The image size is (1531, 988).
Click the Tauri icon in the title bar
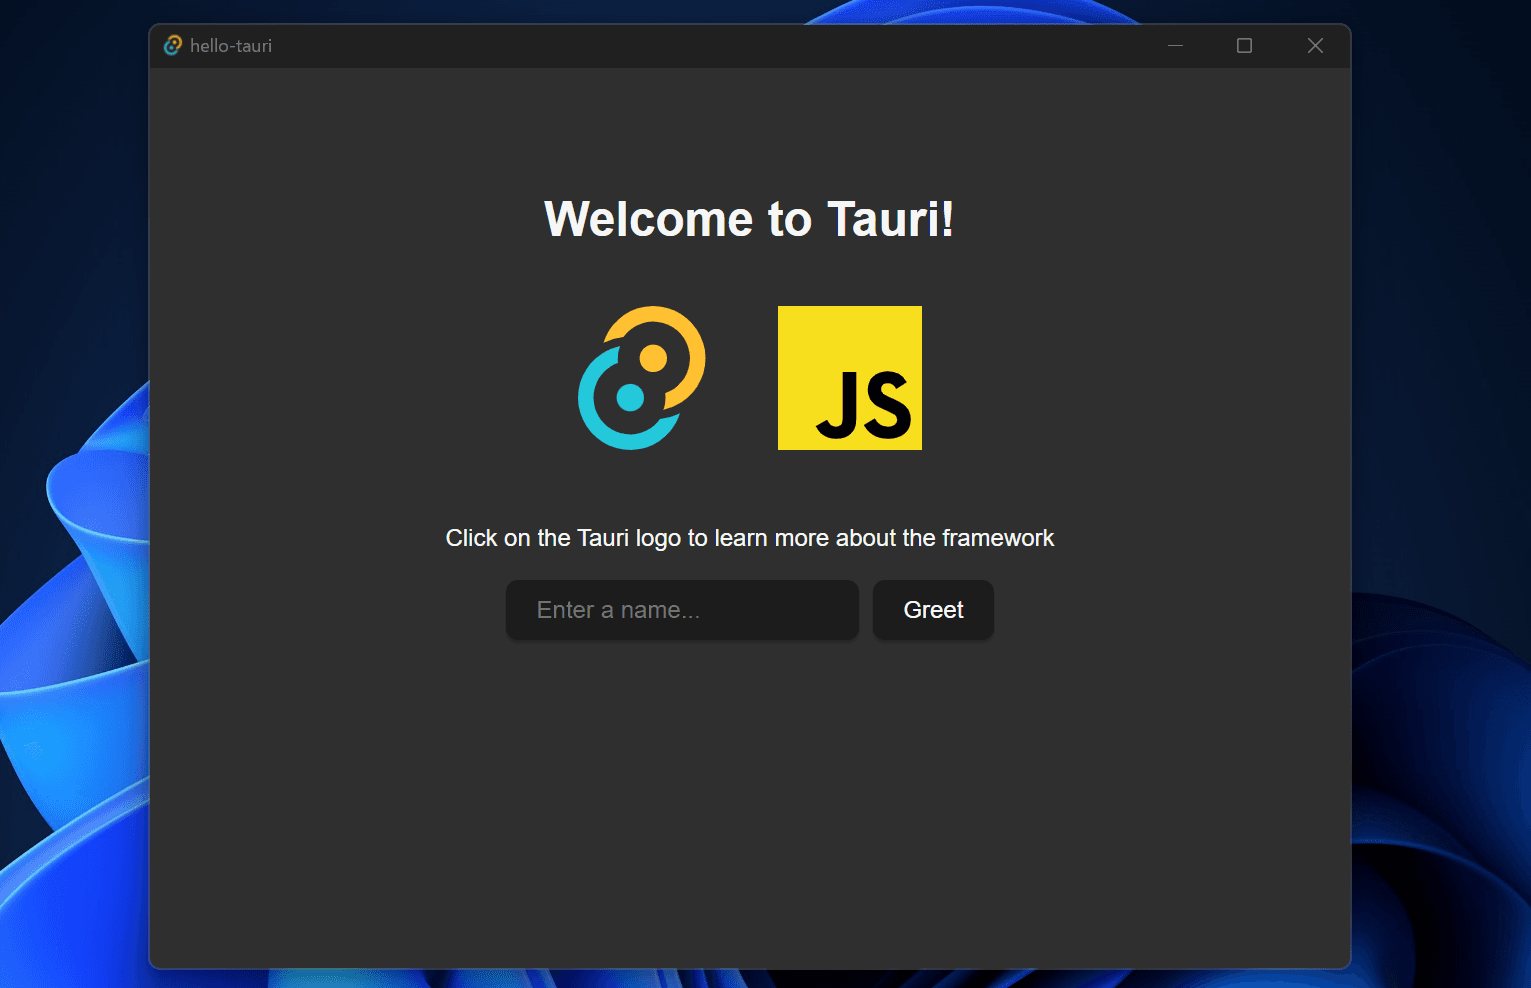171,45
